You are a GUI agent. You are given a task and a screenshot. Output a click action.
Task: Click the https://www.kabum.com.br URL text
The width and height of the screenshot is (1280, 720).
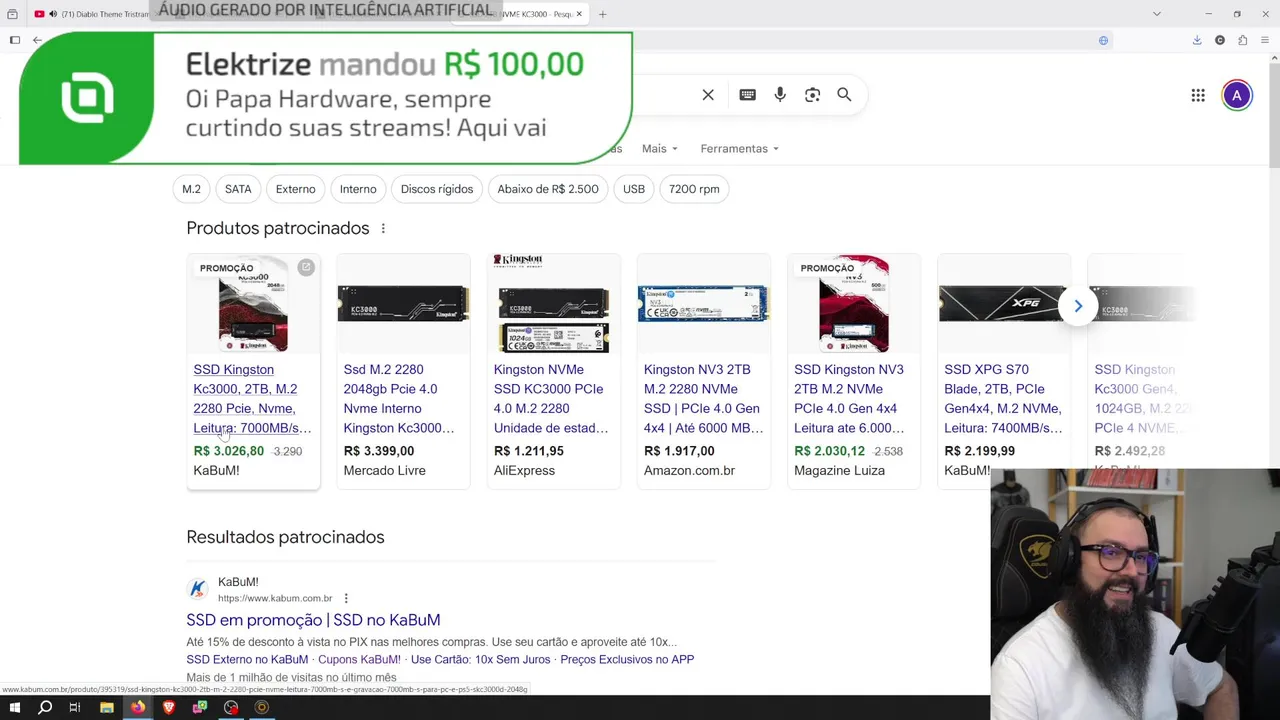(275, 598)
